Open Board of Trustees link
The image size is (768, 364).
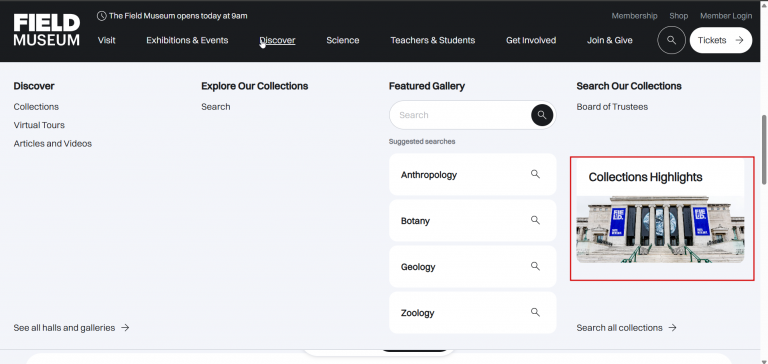click(612, 107)
